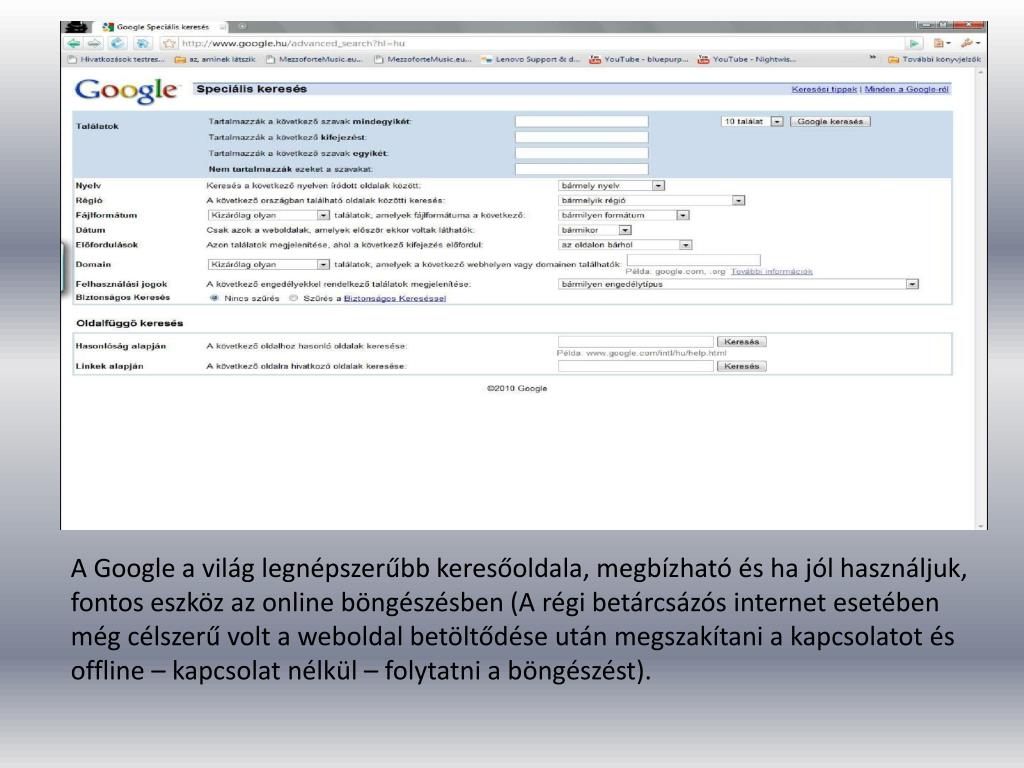
Task: Open first 'MezzoforteMusic.eu' bookmark
Action: [313, 59]
